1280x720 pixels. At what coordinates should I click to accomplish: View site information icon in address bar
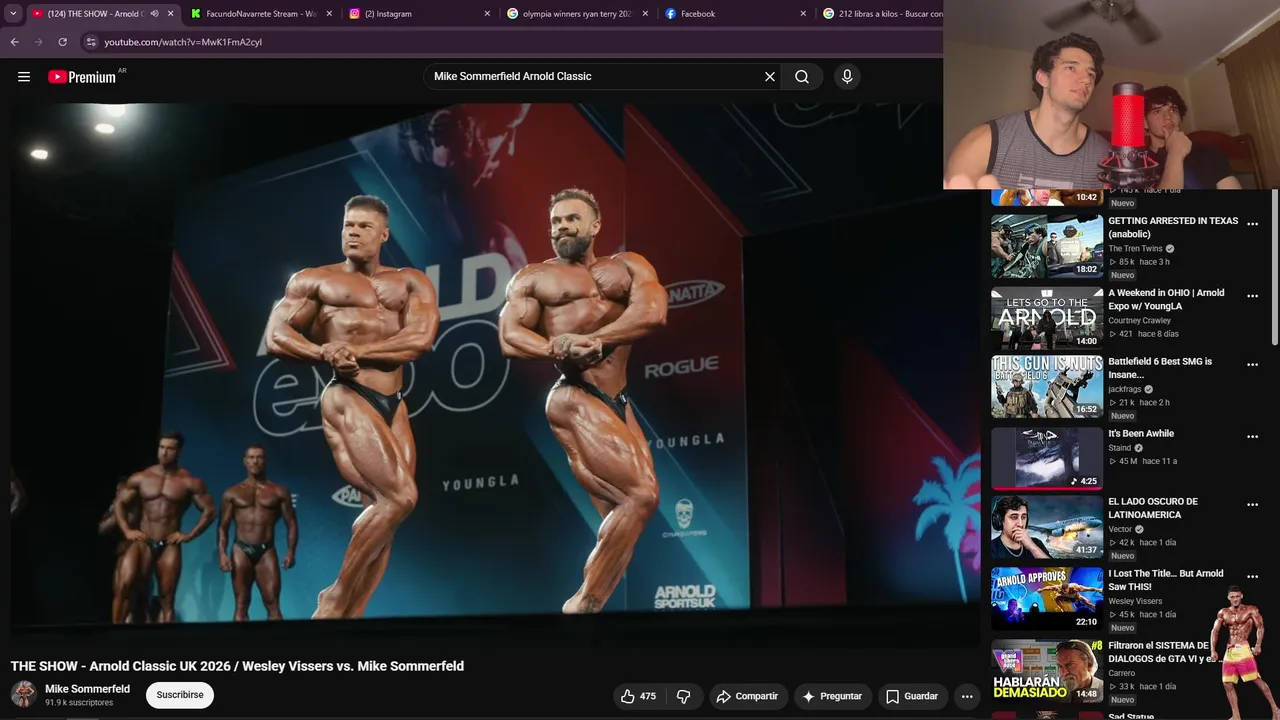pos(91,42)
